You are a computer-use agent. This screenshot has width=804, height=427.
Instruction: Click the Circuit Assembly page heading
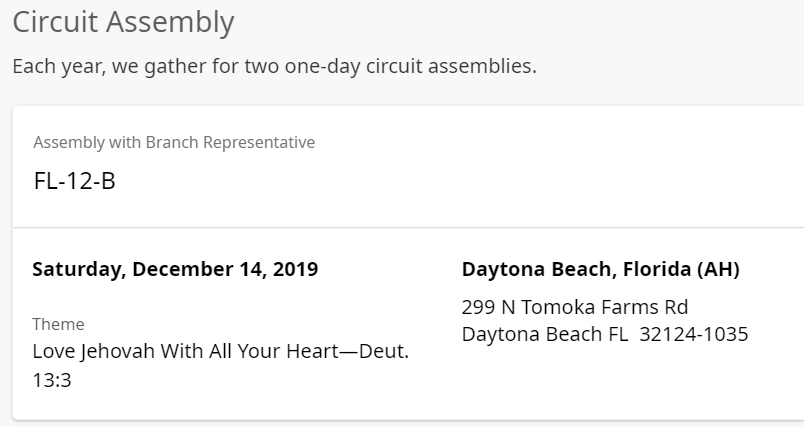click(123, 22)
